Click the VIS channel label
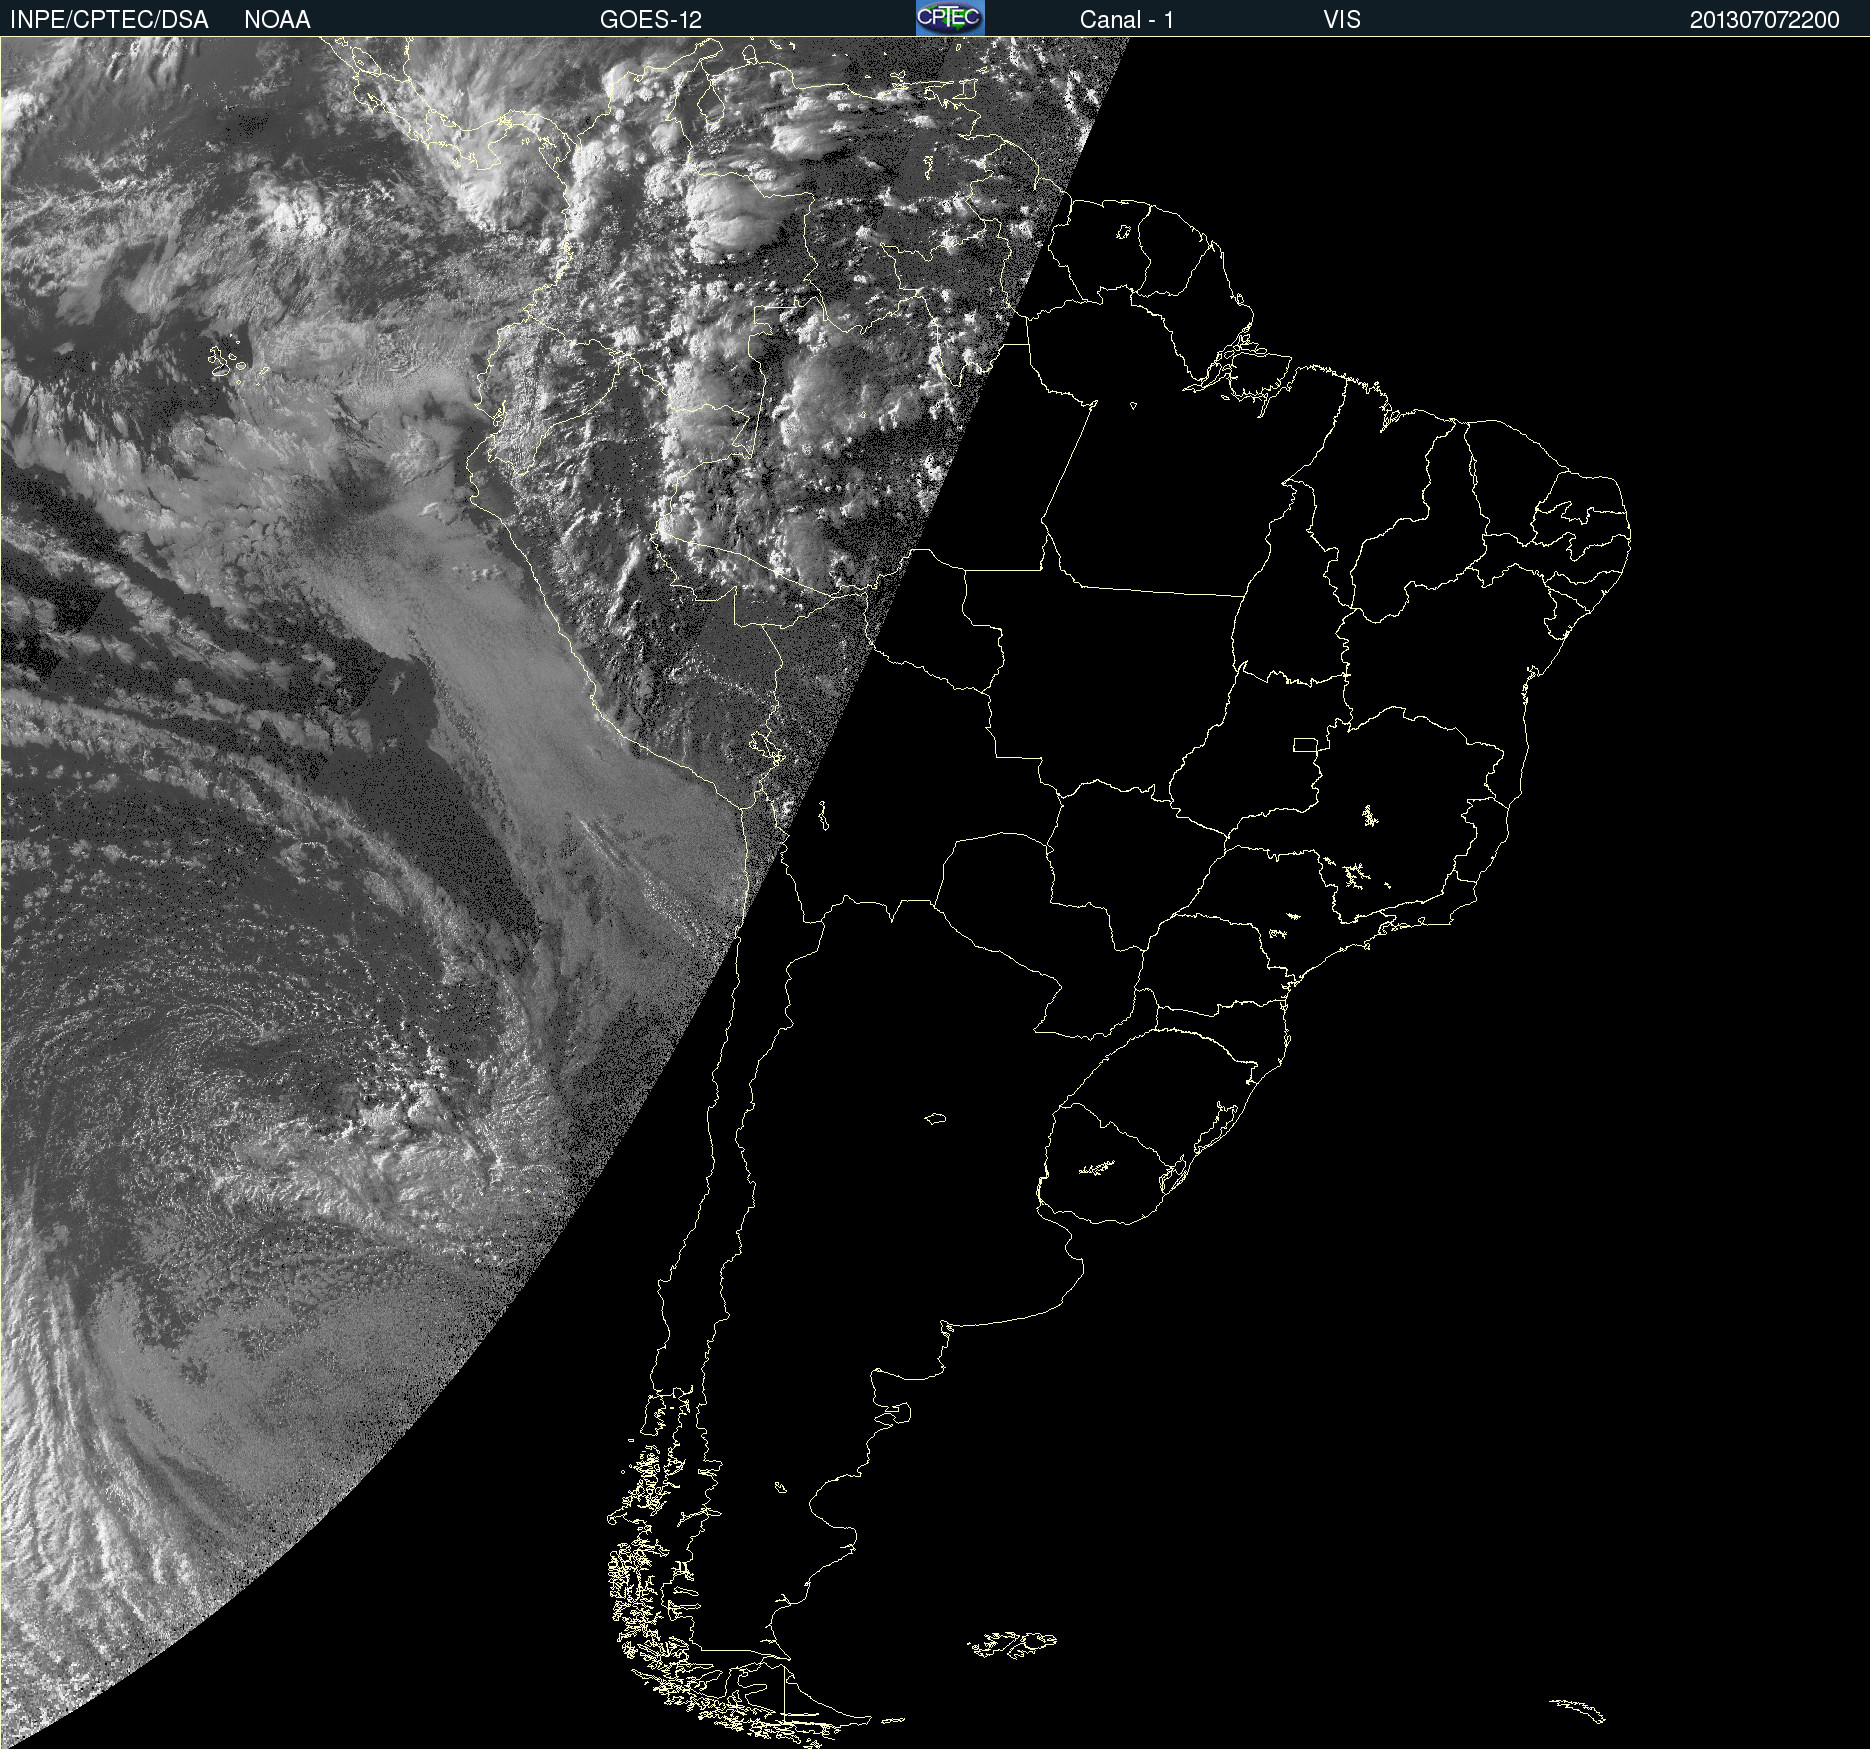Screen dimensions: 1870x1750 (x=1342, y=20)
